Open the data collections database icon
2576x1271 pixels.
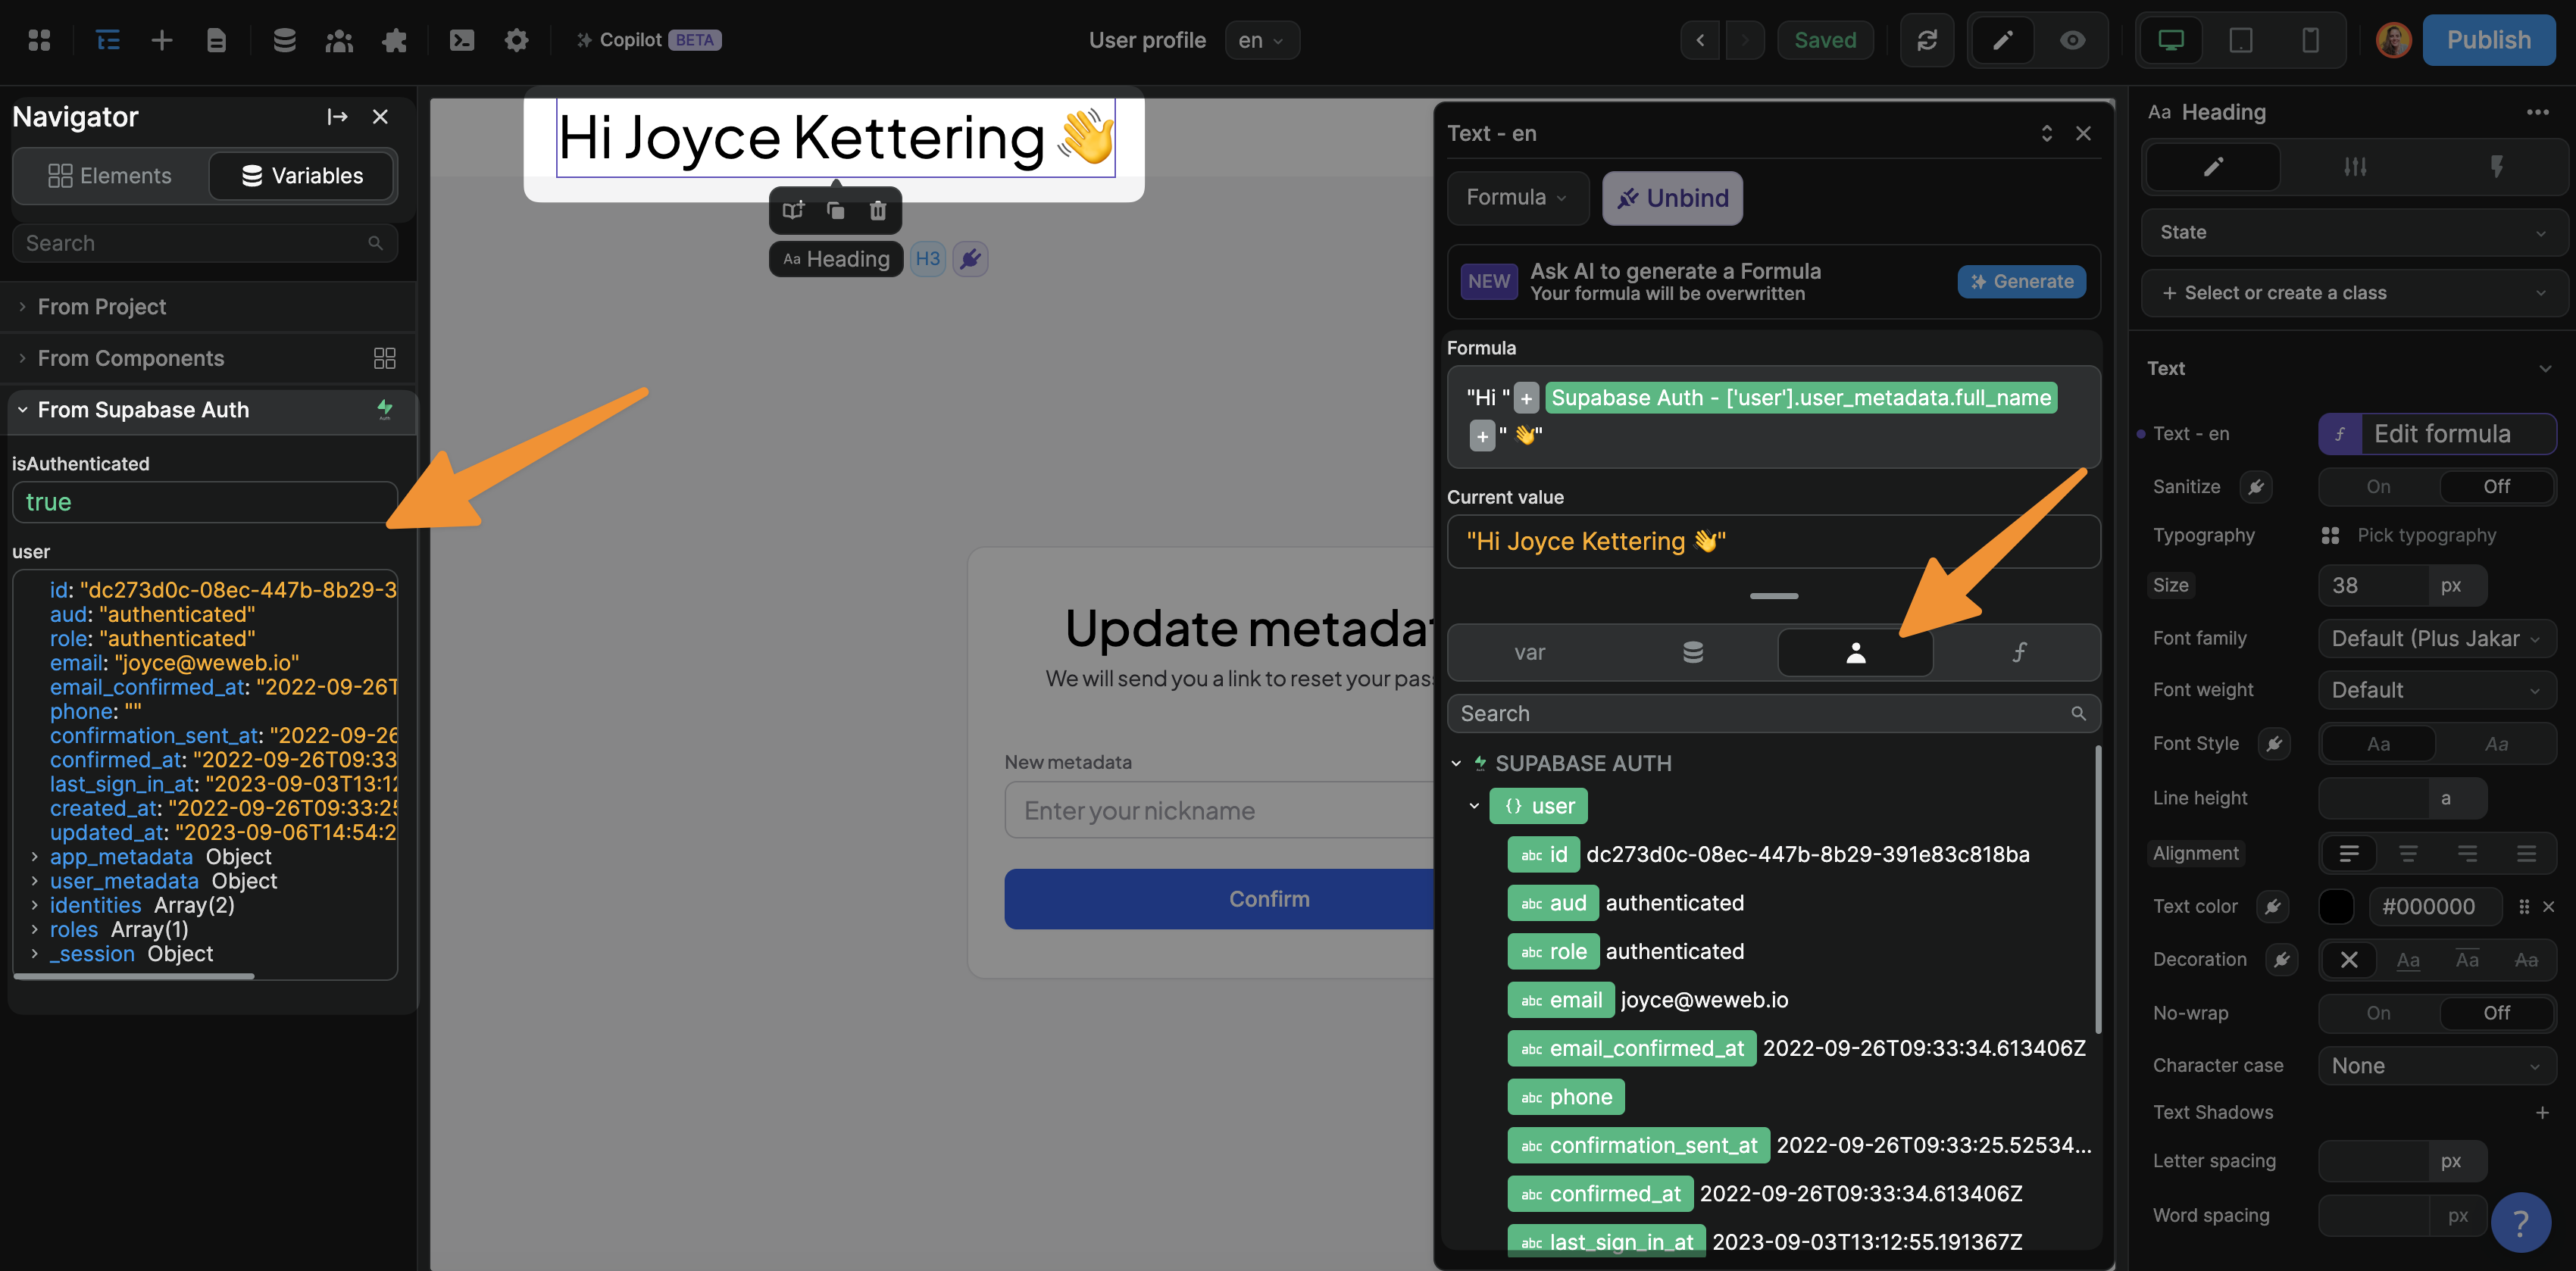point(284,40)
